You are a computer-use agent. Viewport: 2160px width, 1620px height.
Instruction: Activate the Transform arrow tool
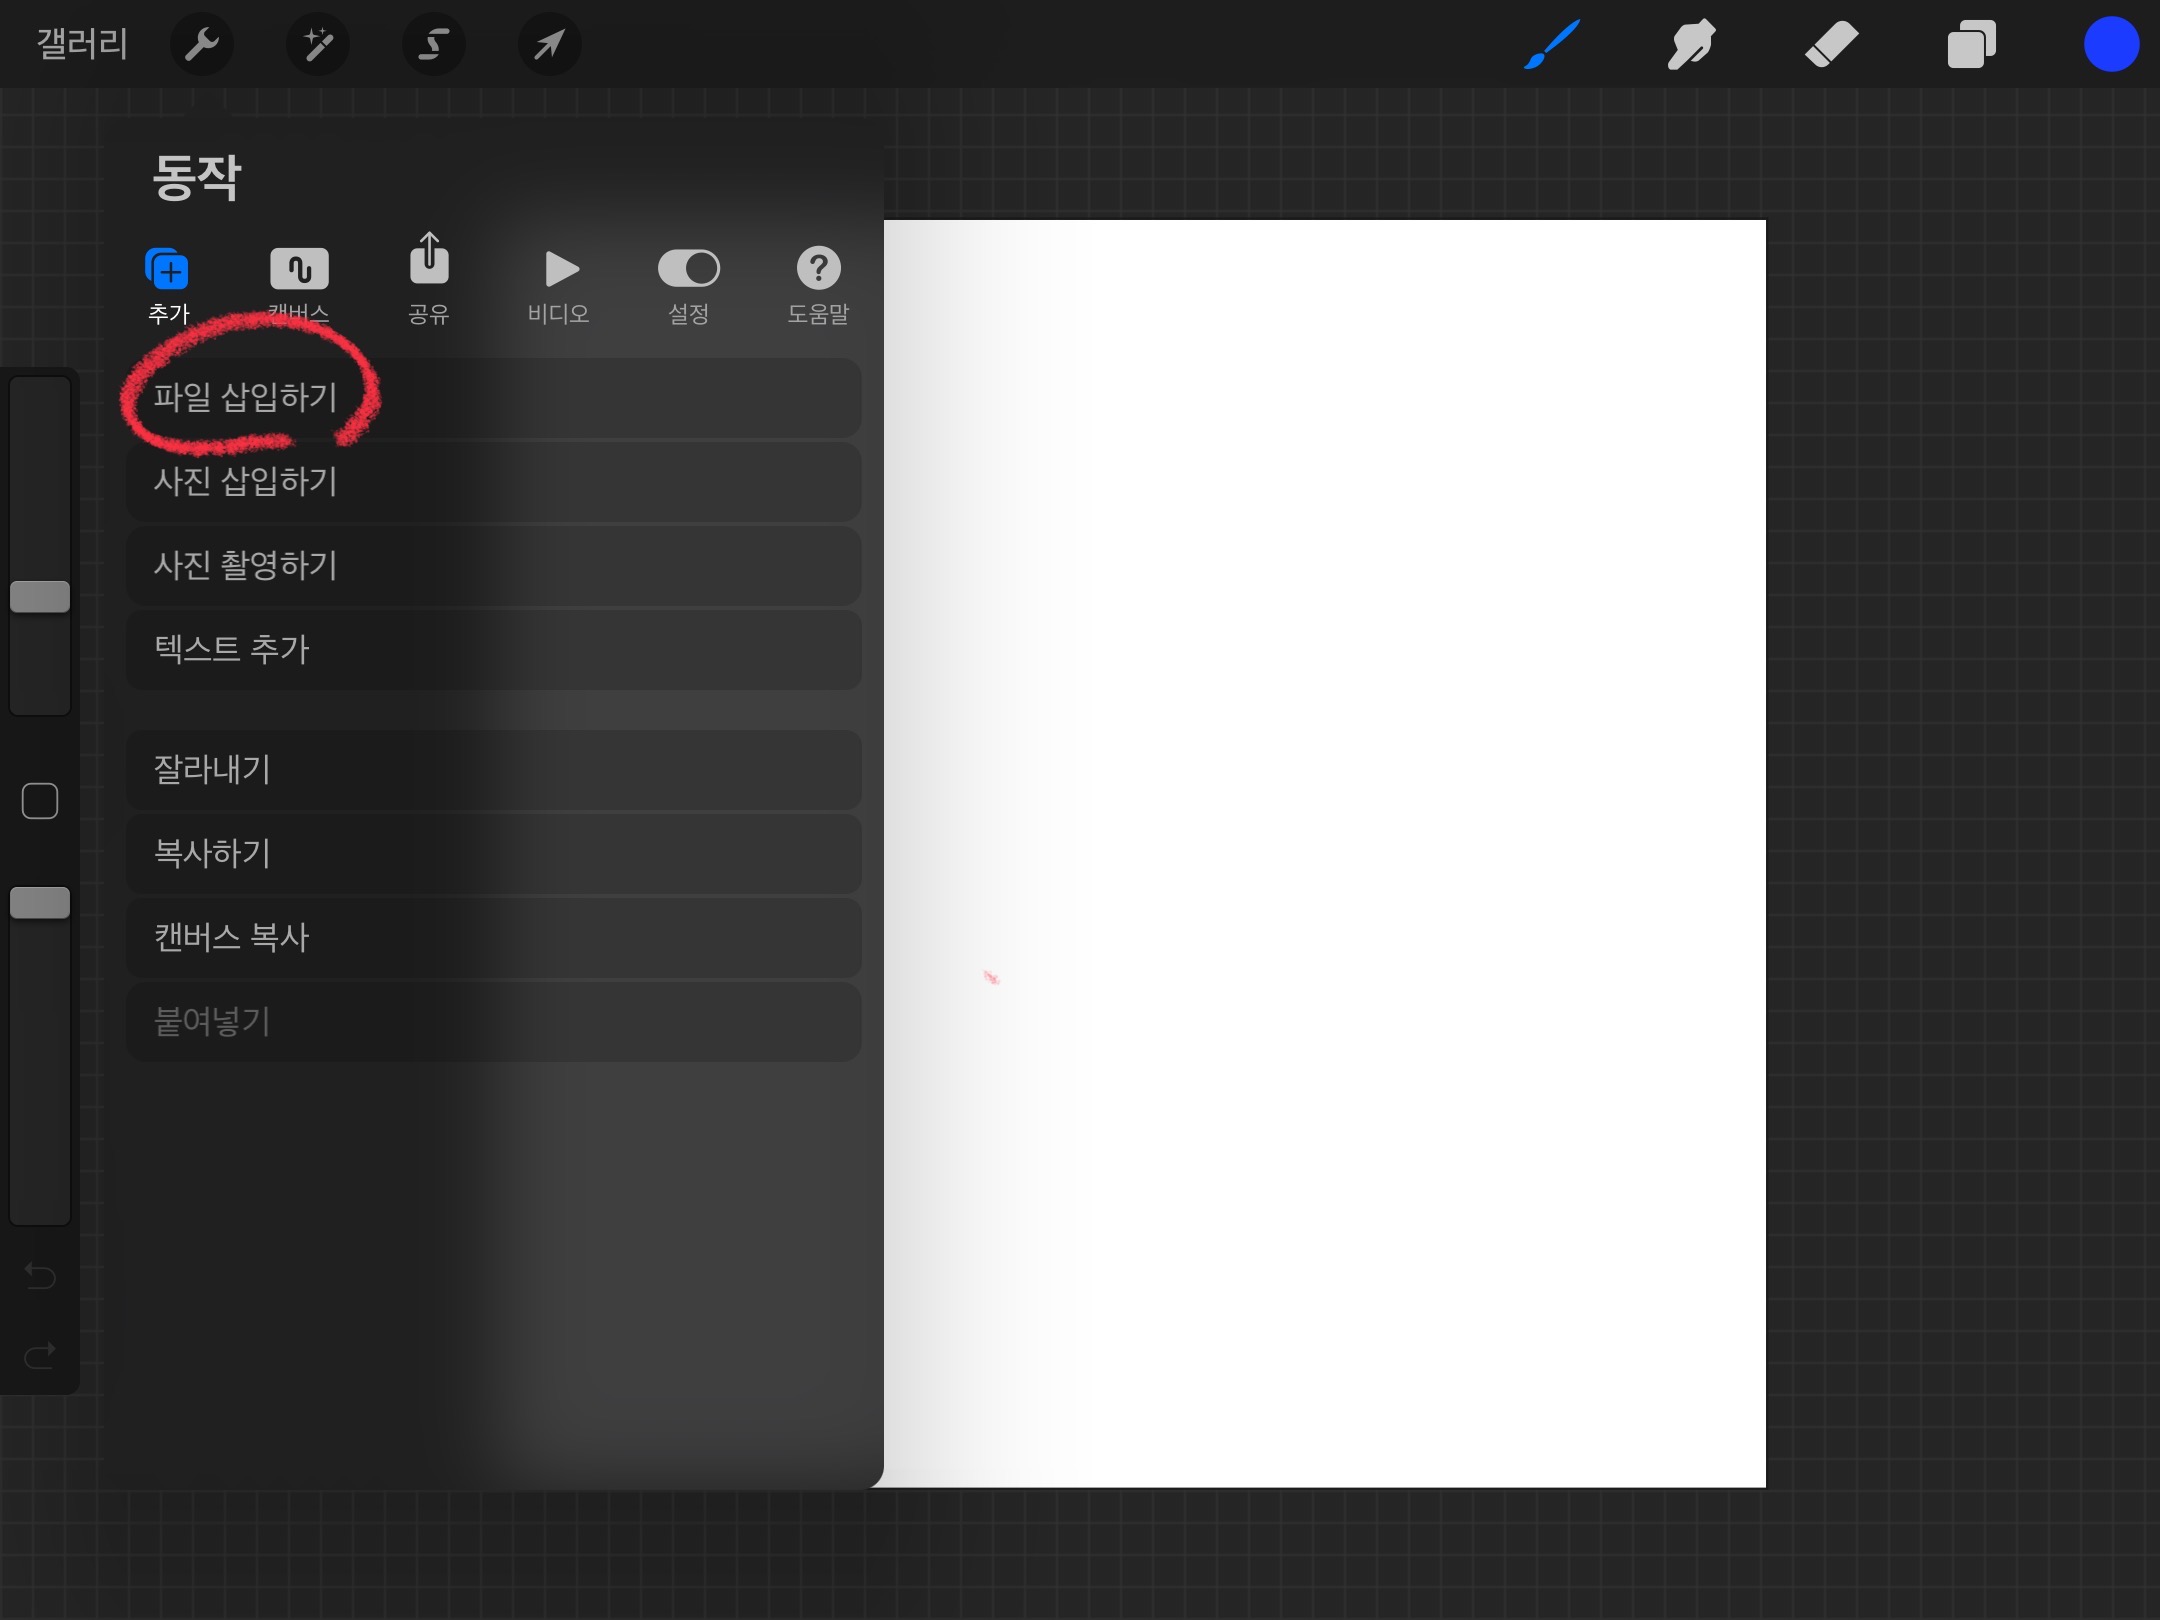[549, 44]
